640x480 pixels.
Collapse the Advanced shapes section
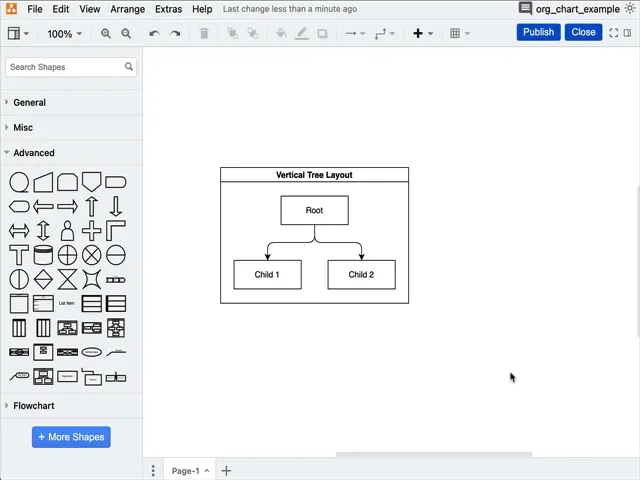pyautogui.click(x=34, y=153)
